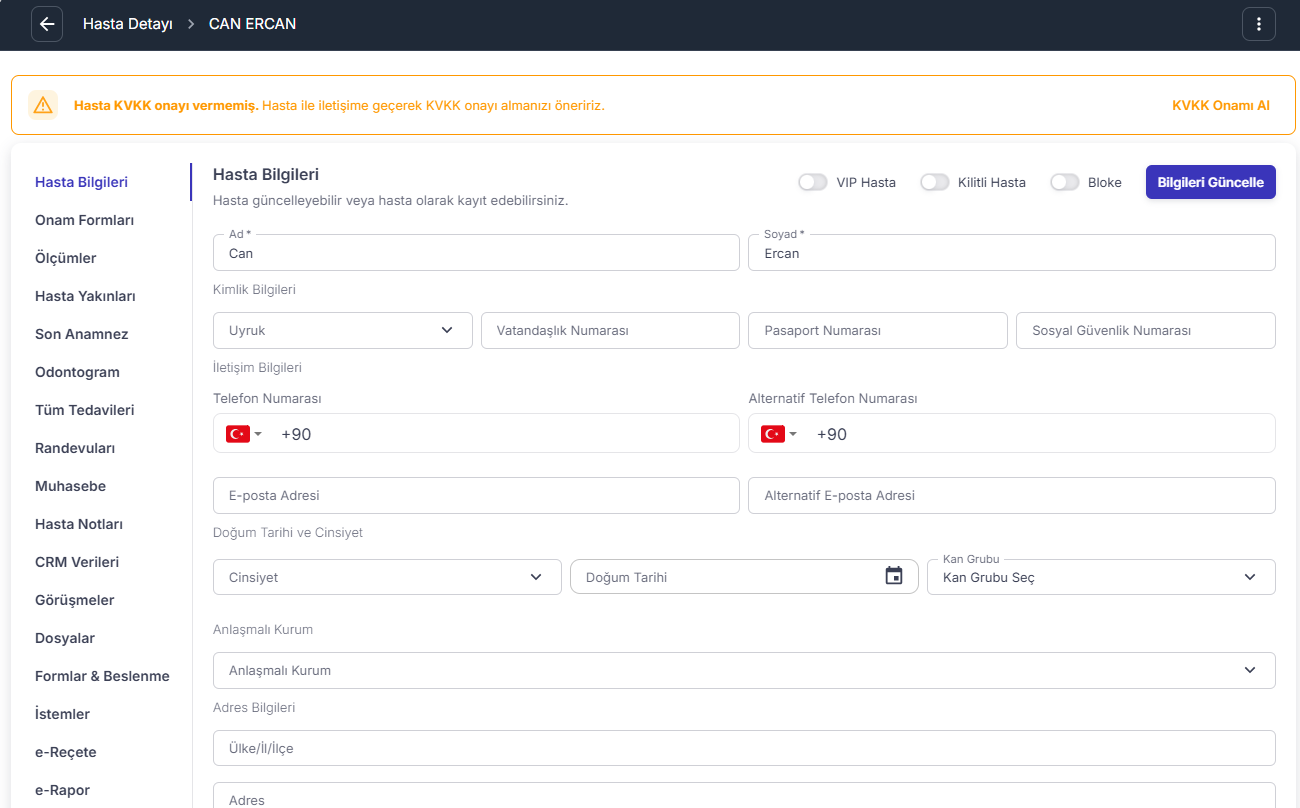Open the Görüşmeler section

point(75,600)
